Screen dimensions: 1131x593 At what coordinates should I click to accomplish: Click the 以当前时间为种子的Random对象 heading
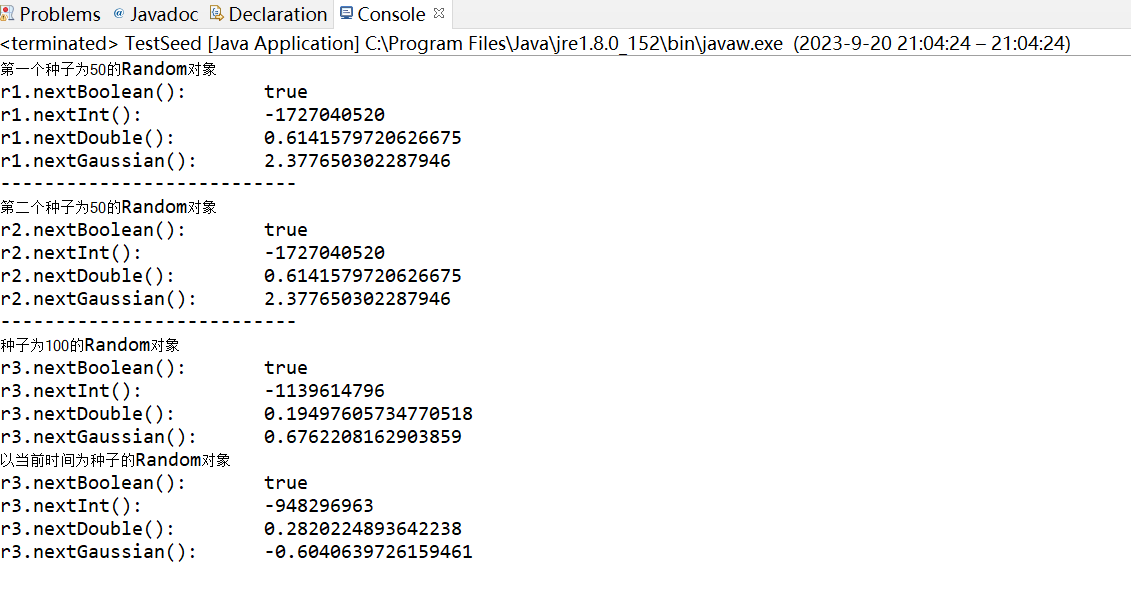coord(115,460)
